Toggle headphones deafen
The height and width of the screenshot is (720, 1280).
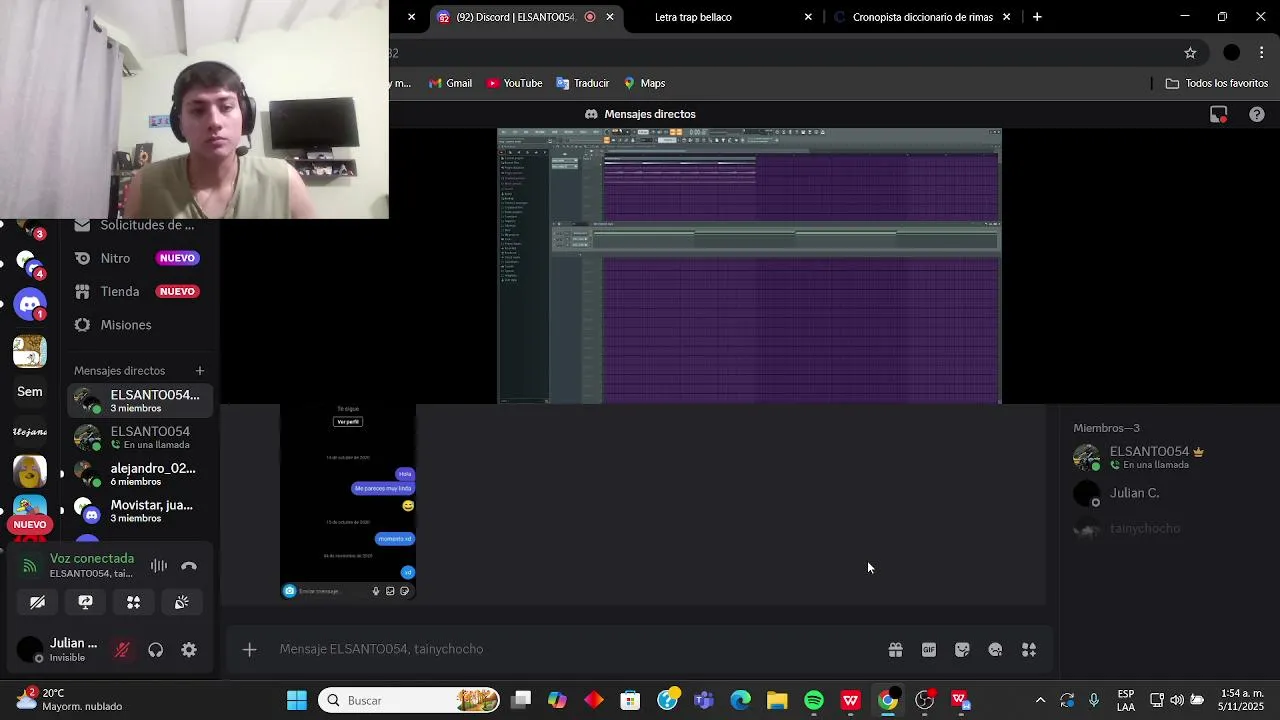[155, 650]
